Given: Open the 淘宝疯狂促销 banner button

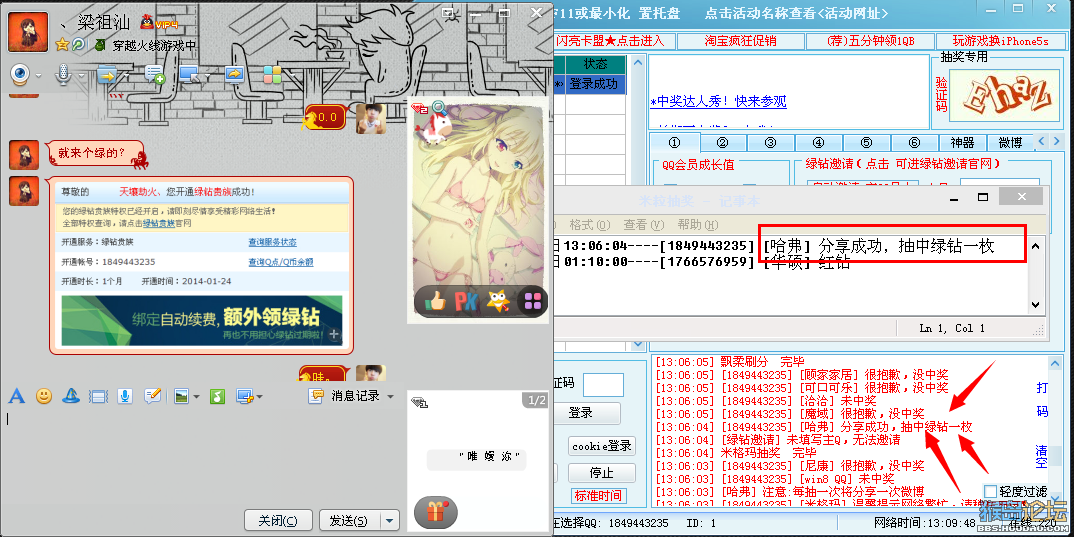Looking at the screenshot, I should [740, 41].
